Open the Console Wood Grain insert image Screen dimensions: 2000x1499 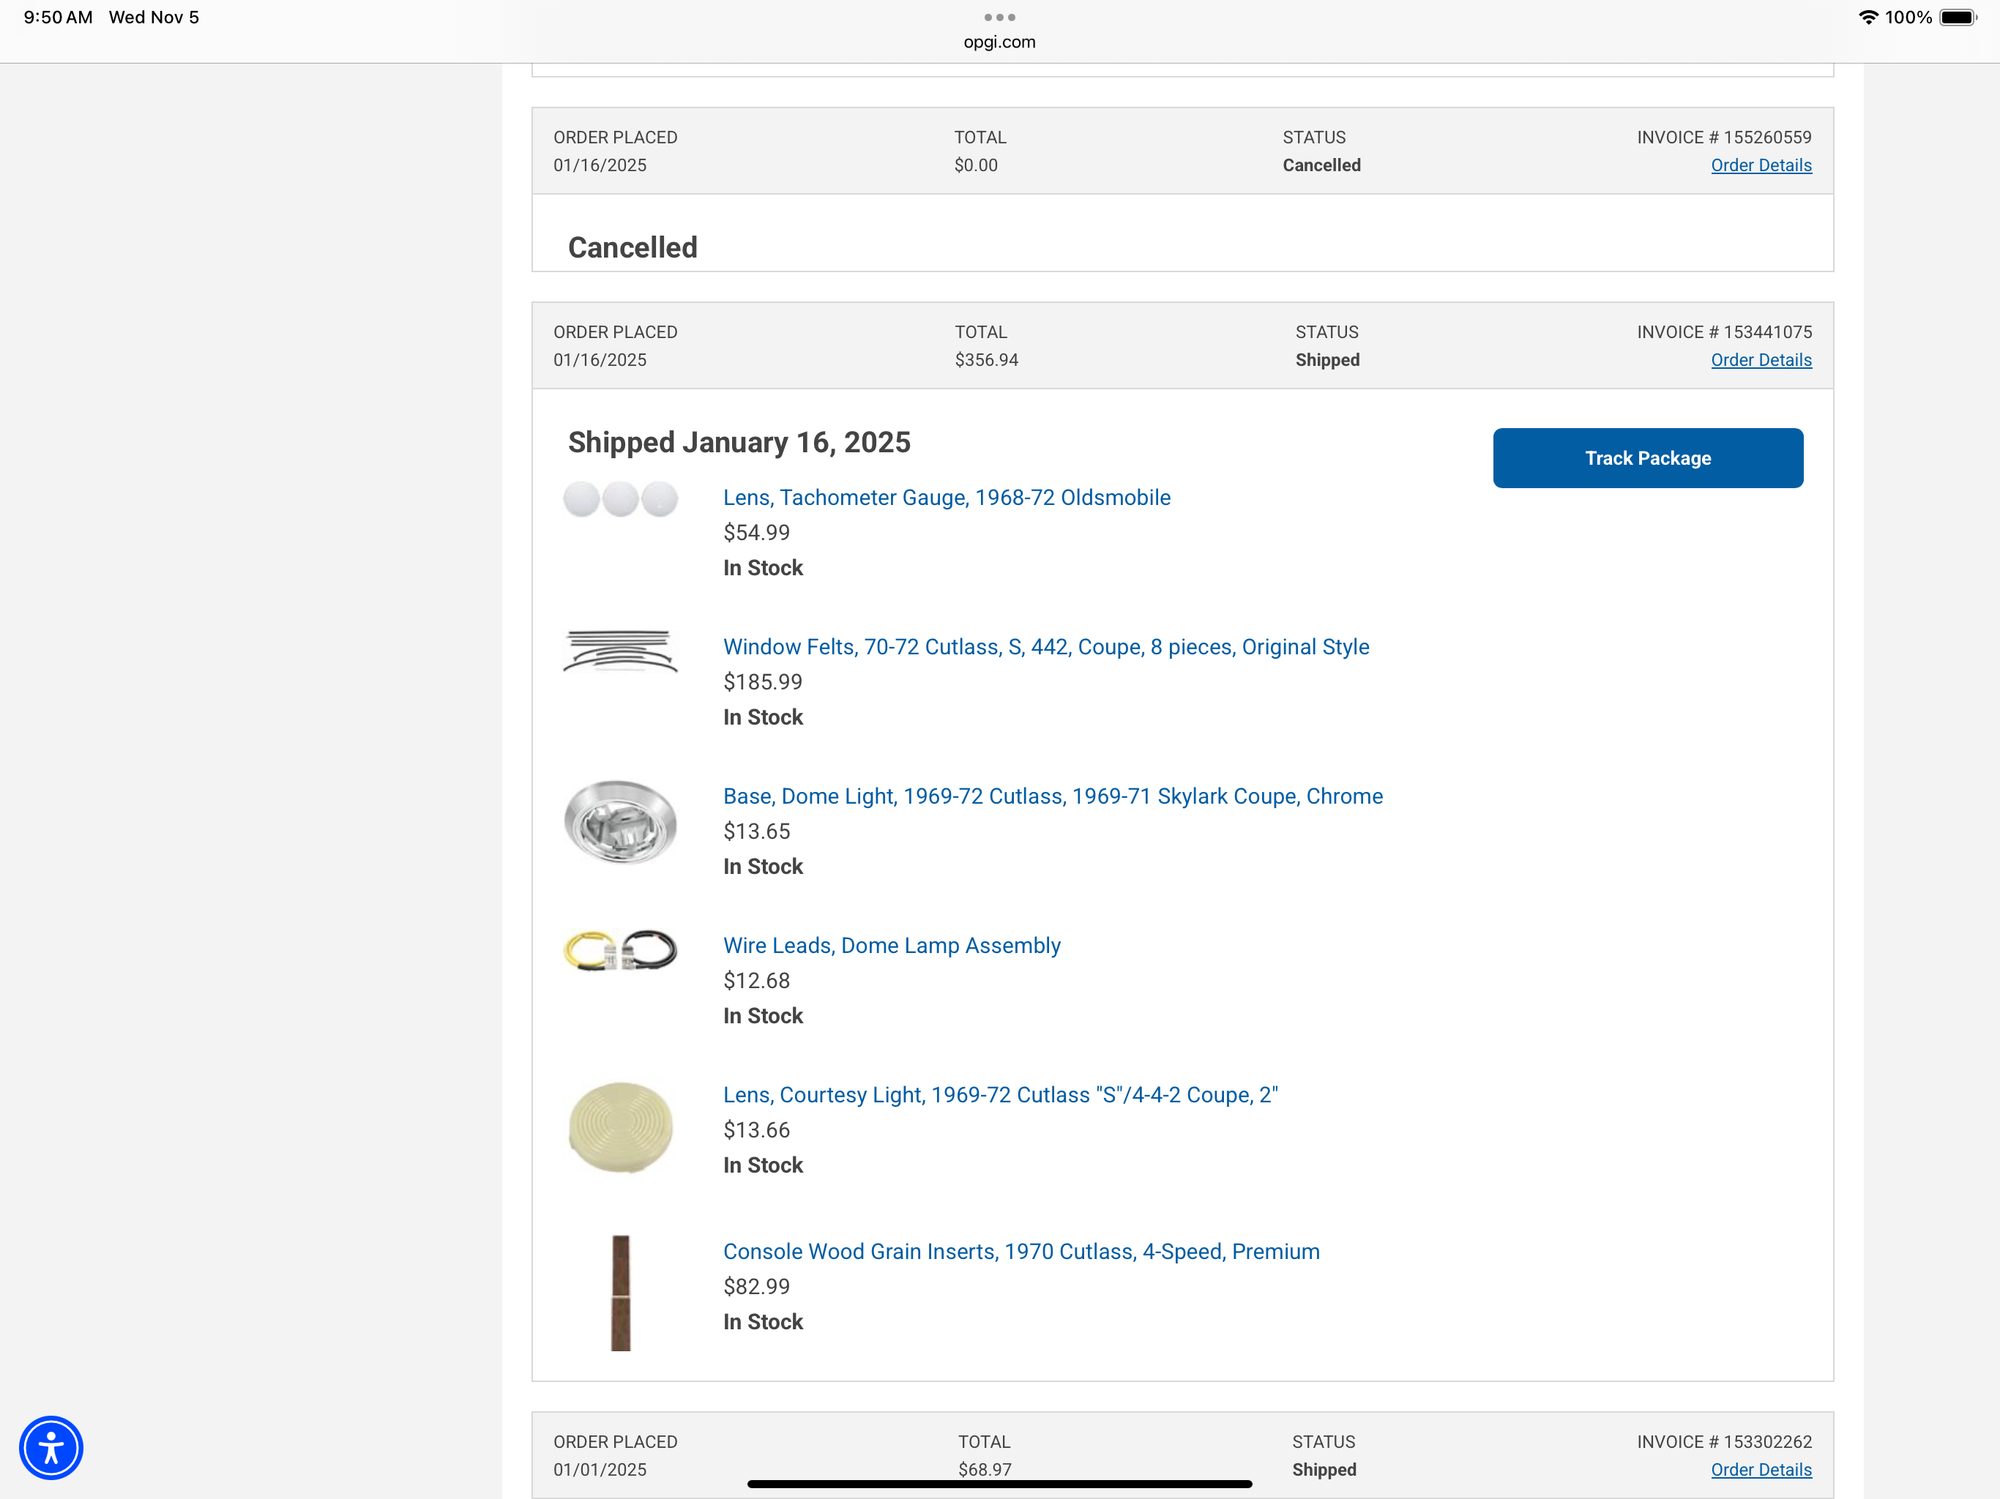point(620,1292)
